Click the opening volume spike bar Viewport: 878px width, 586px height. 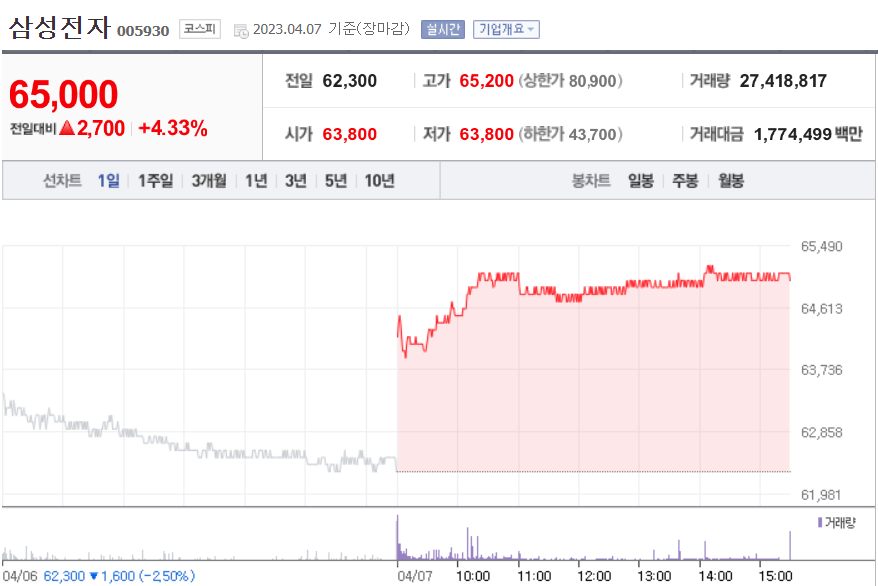398,537
